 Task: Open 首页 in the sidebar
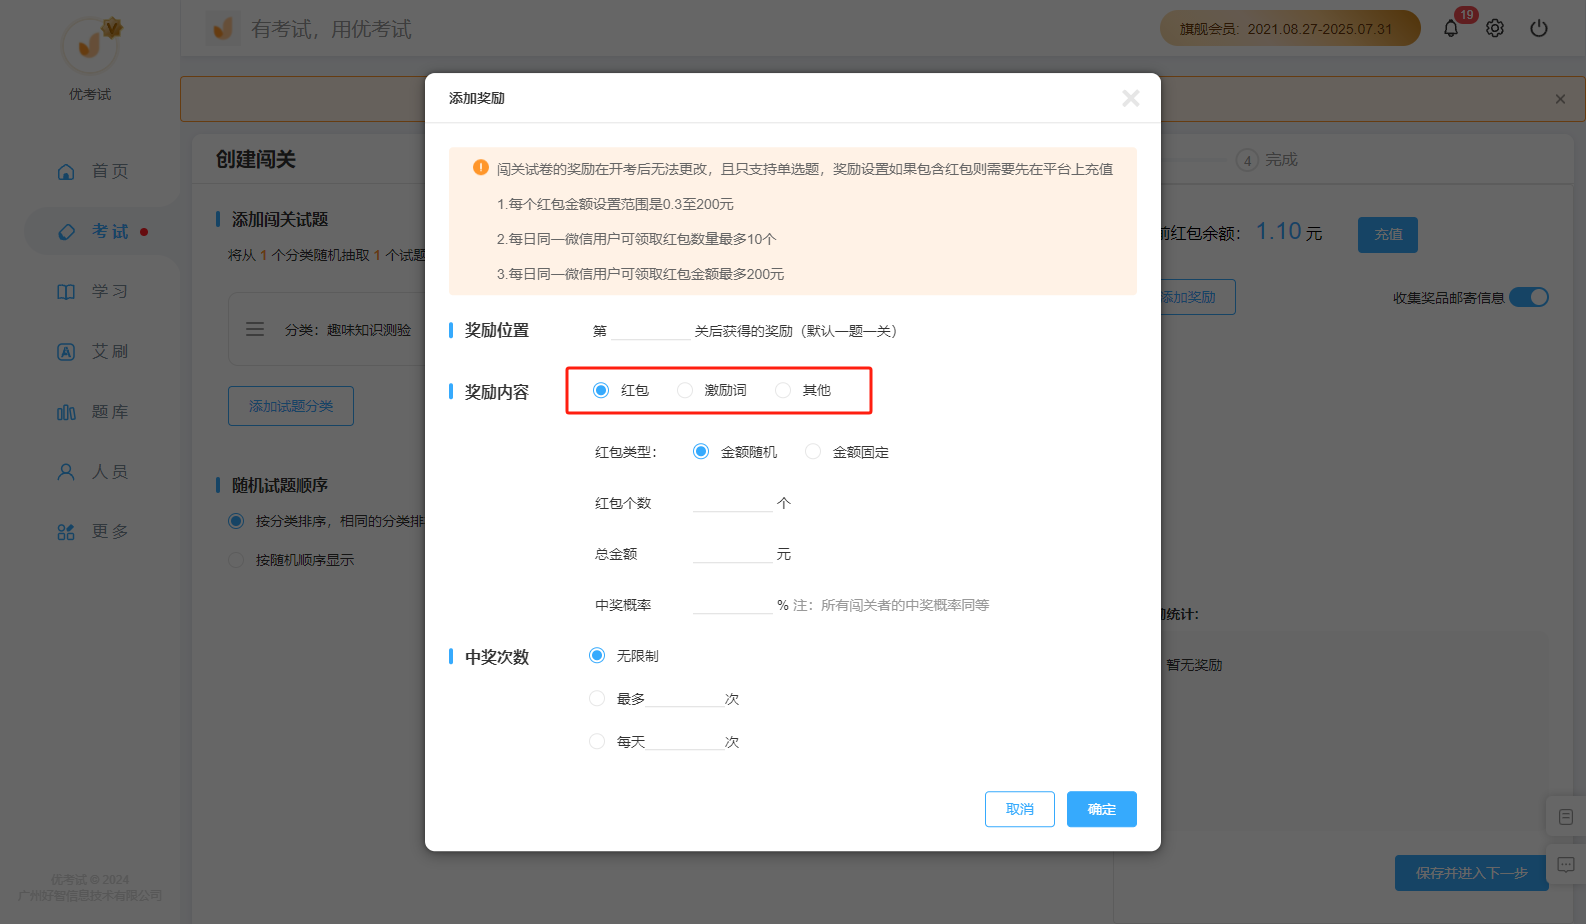click(x=92, y=171)
